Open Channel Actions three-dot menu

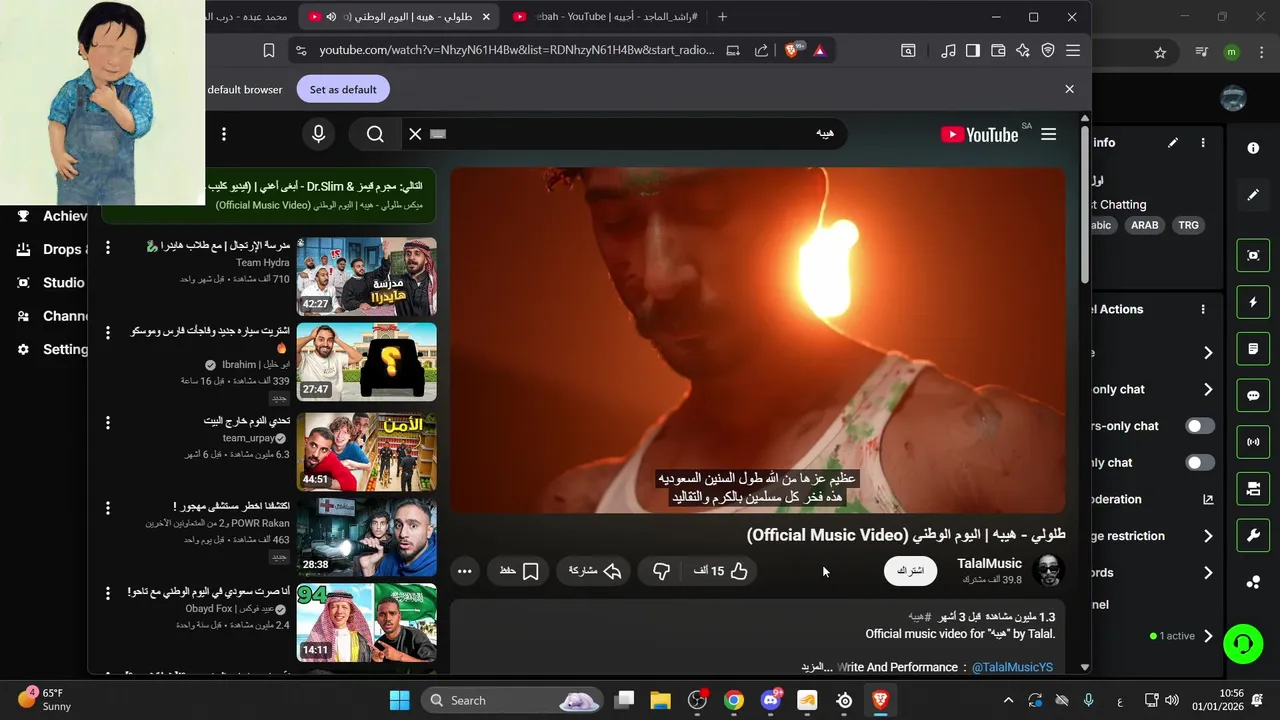[1203, 309]
